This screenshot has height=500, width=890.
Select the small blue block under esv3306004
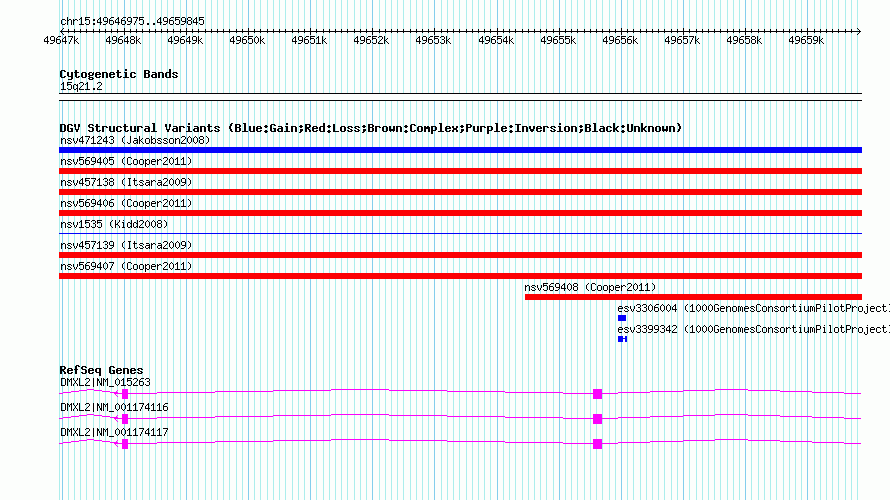622,318
